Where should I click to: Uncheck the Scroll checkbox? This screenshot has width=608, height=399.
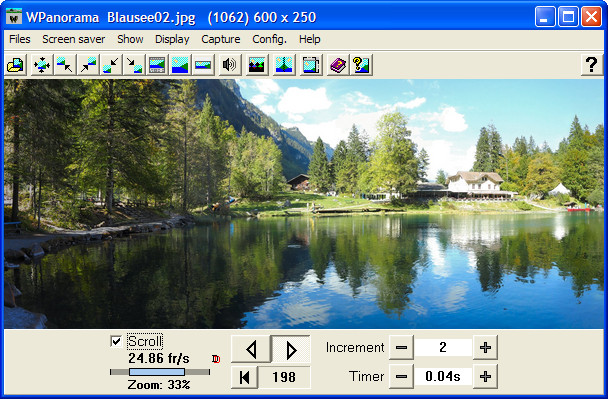[x=116, y=341]
